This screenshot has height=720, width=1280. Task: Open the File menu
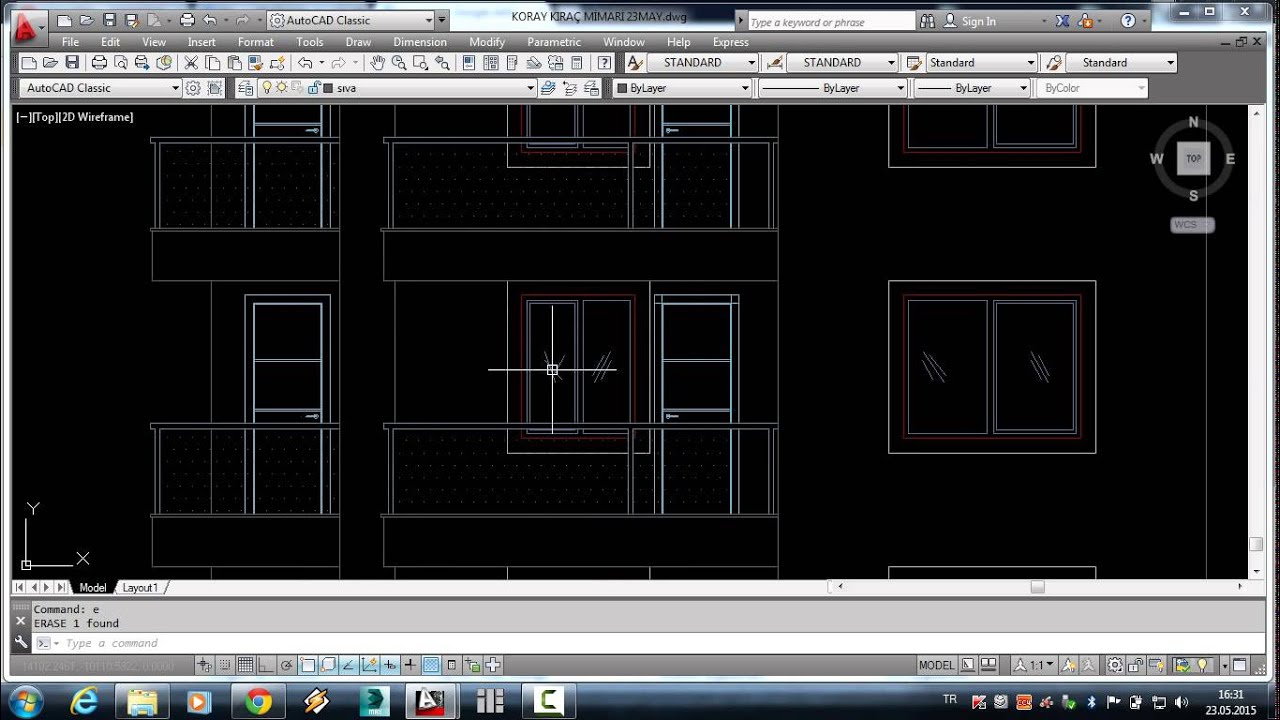coord(70,42)
